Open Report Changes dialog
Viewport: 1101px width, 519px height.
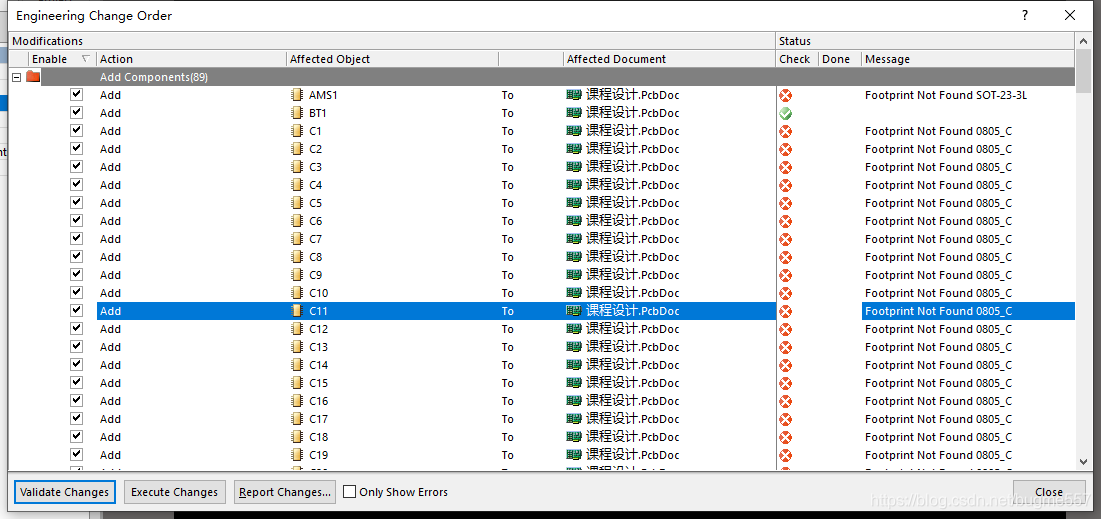pyautogui.click(x=284, y=492)
